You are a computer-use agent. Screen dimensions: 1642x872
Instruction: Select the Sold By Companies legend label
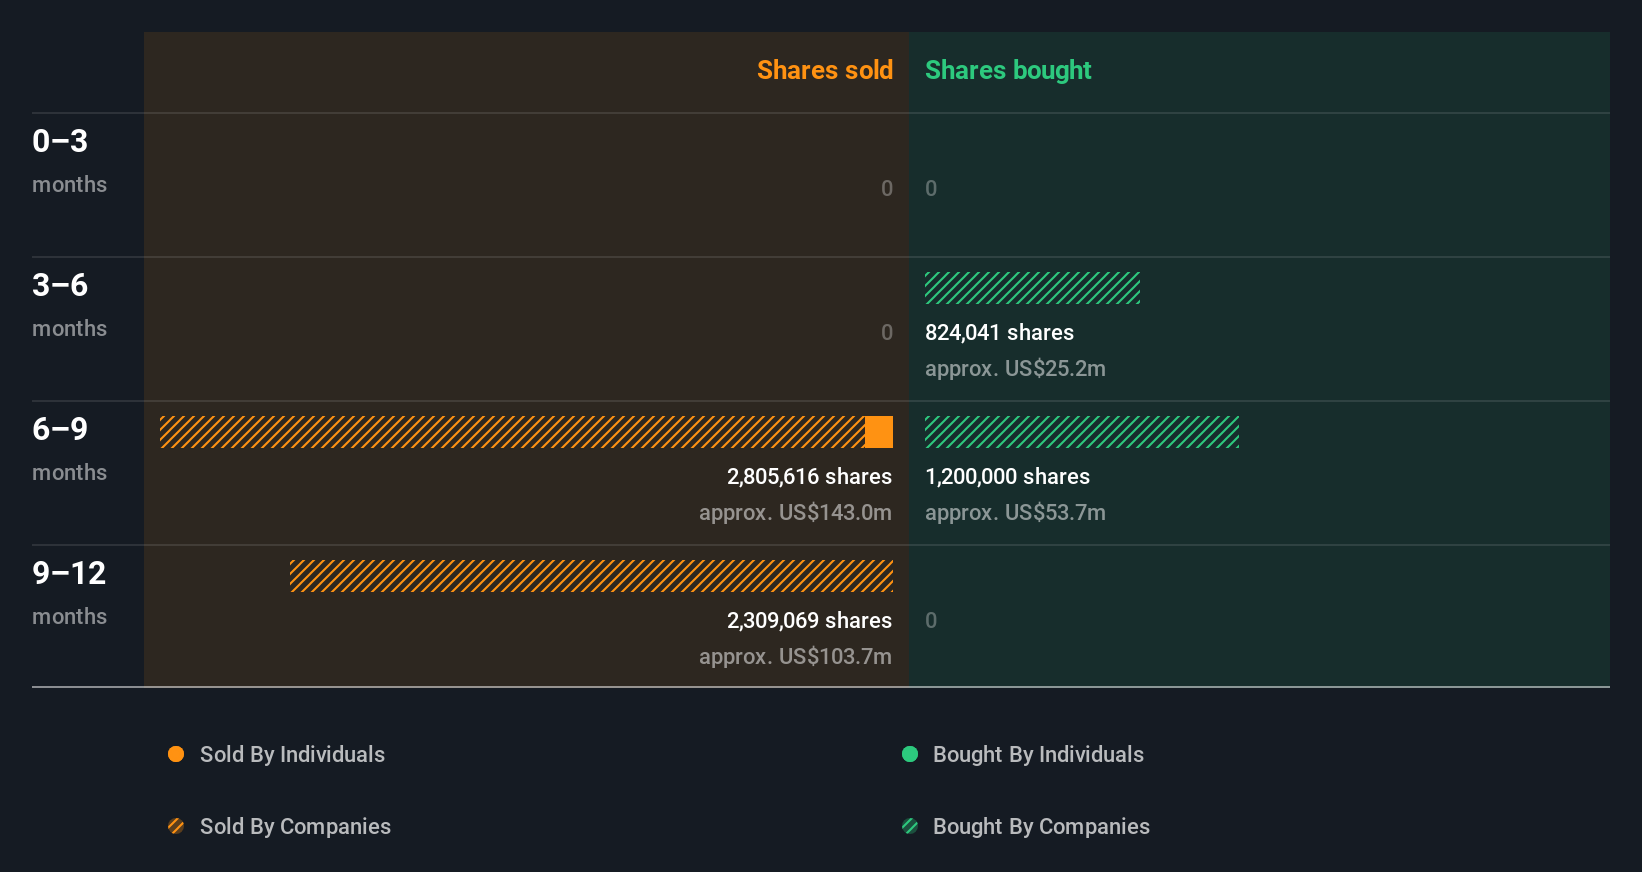[x=295, y=827]
